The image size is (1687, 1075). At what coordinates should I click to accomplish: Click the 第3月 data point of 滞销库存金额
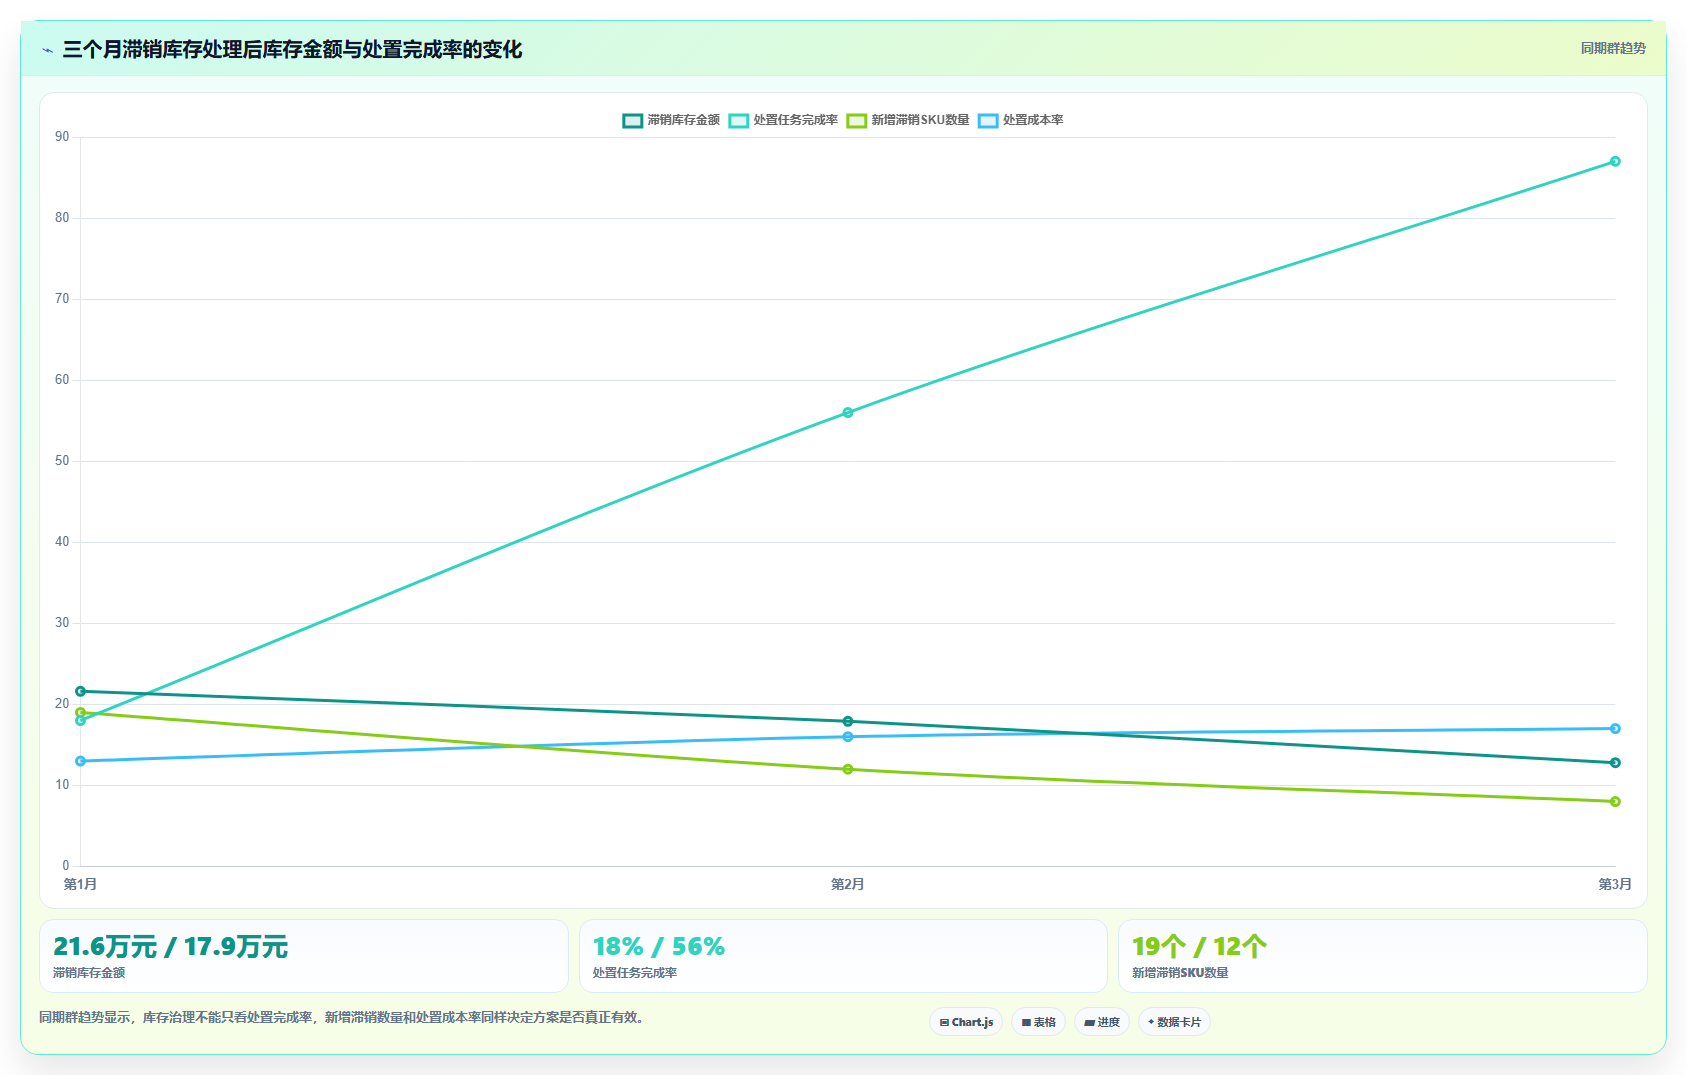(1615, 763)
